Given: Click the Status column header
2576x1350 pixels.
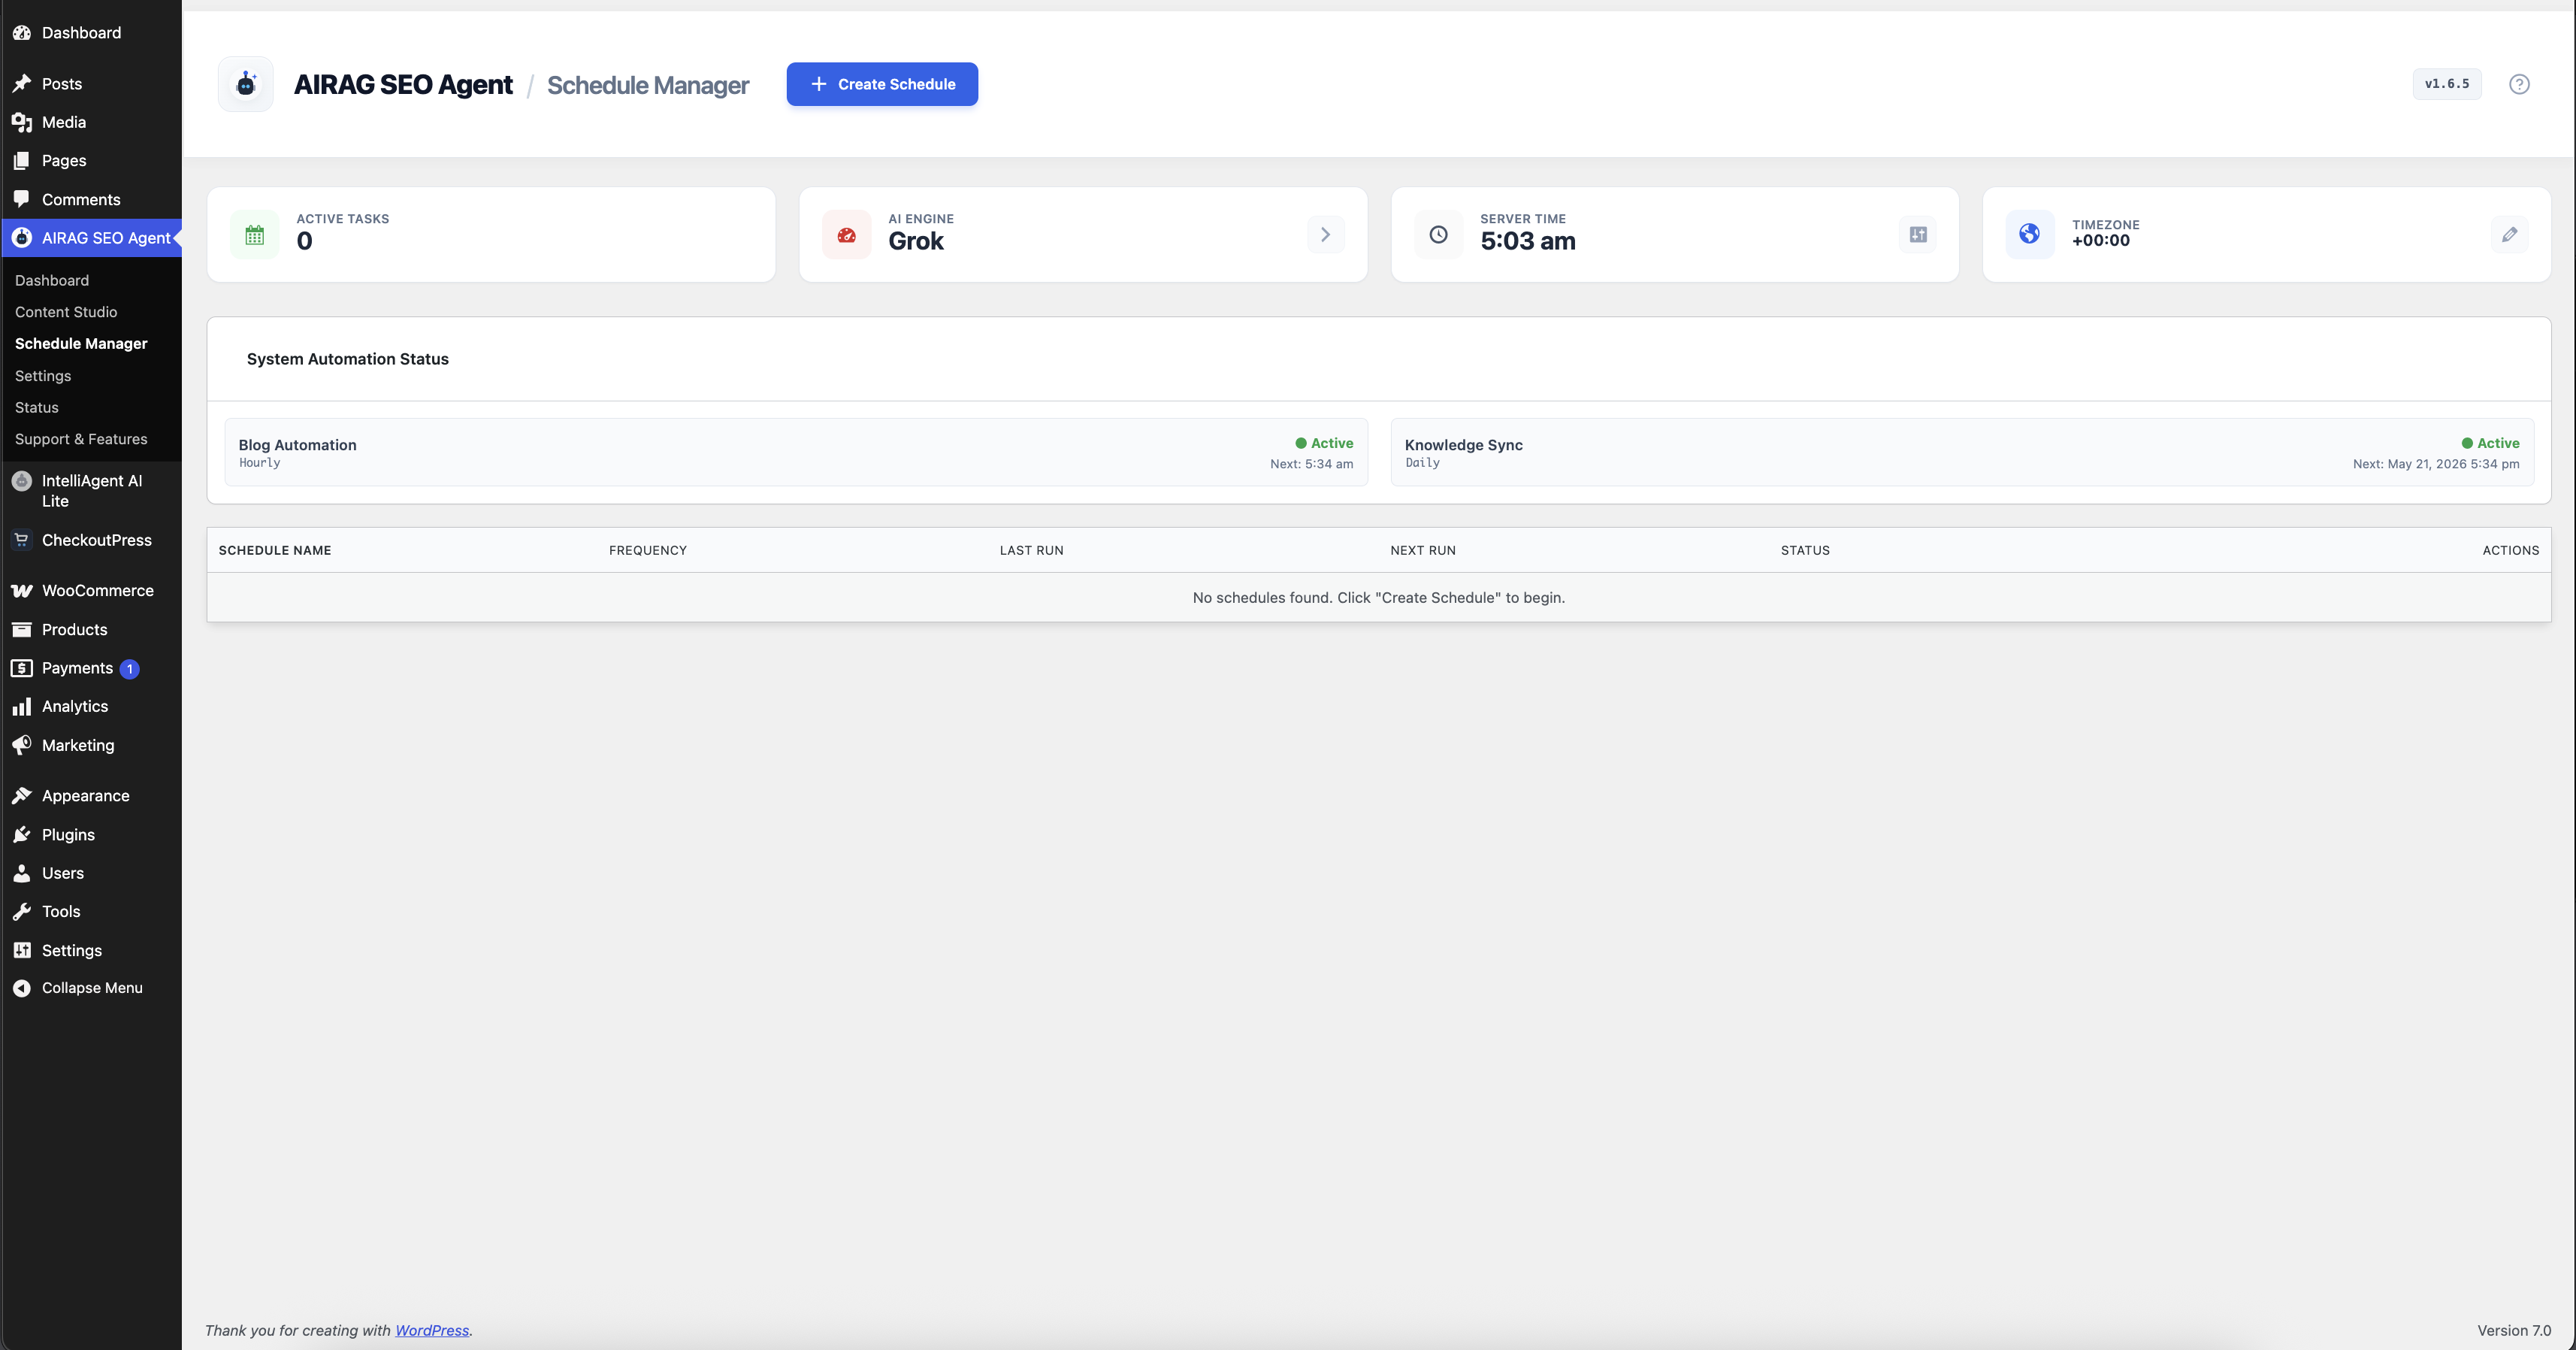Looking at the screenshot, I should point(1805,551).
